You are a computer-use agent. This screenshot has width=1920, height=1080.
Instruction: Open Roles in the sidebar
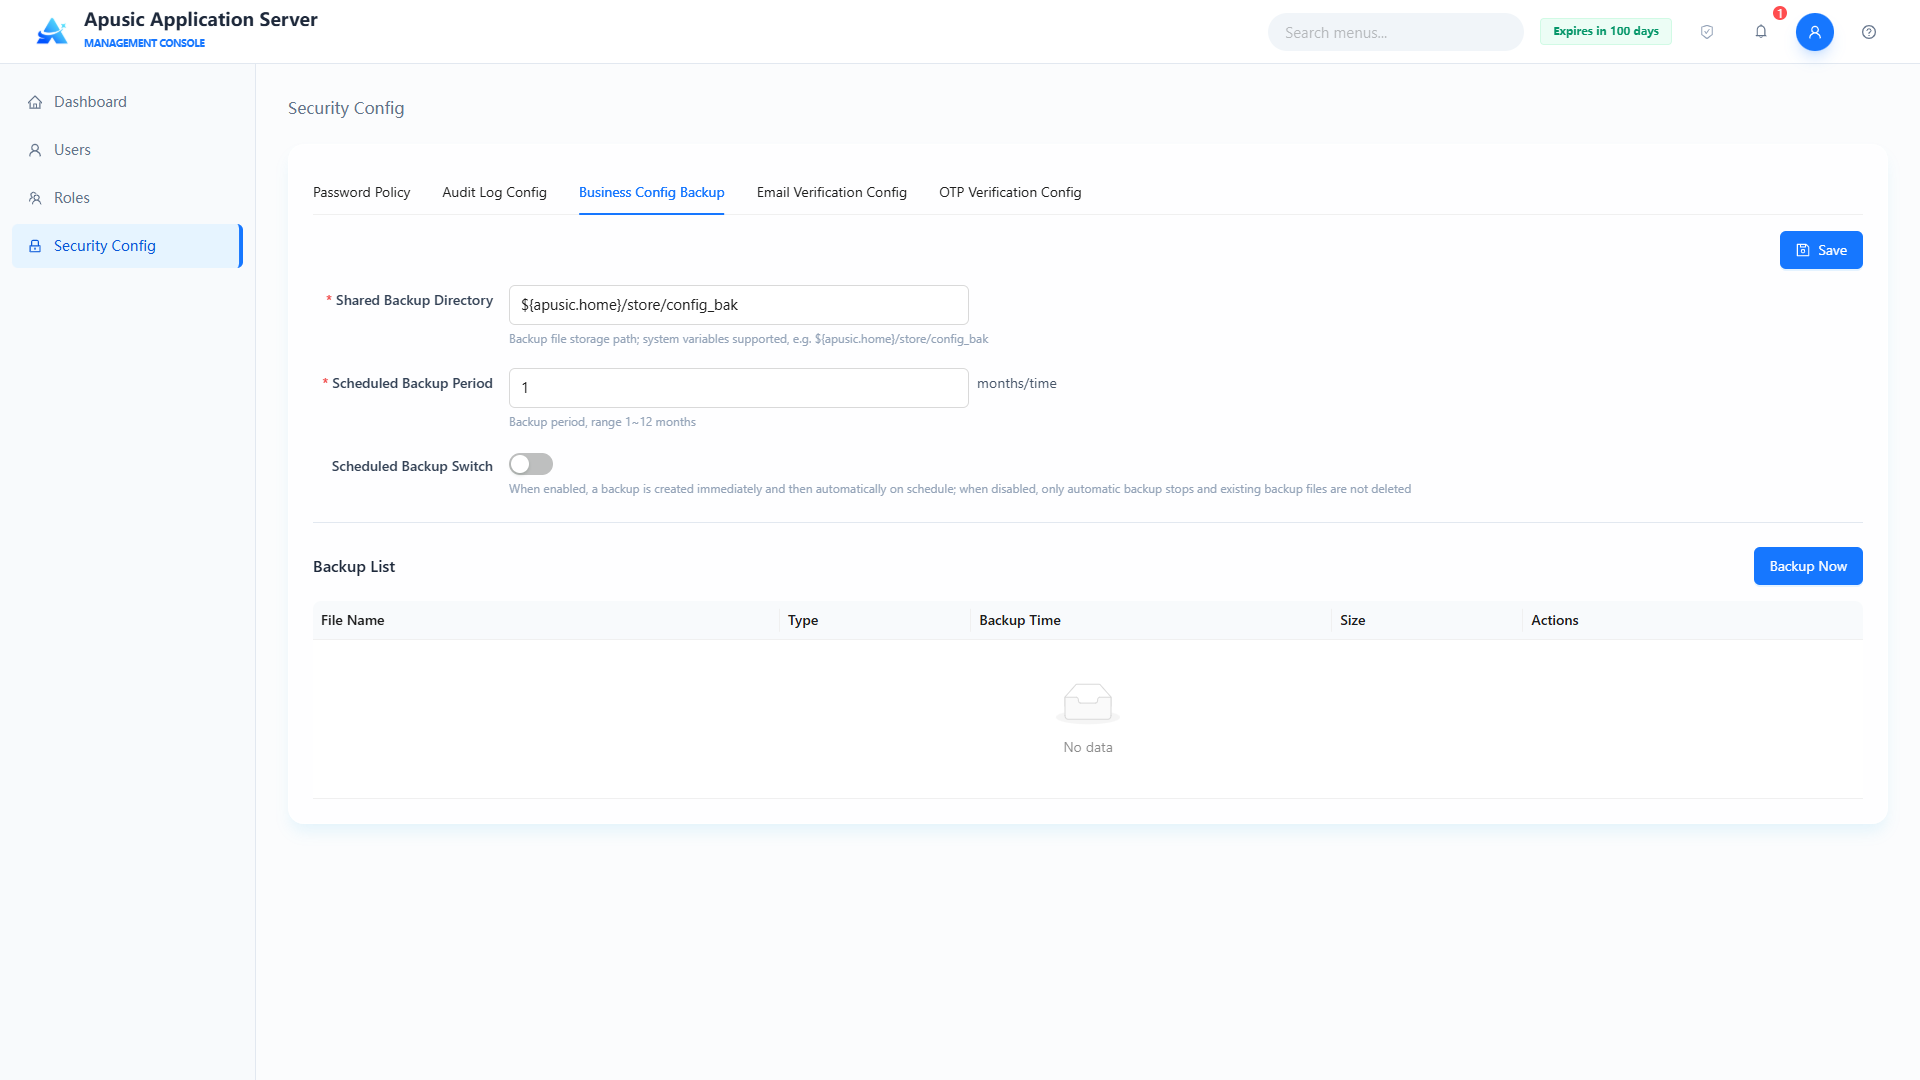(127, 198)
